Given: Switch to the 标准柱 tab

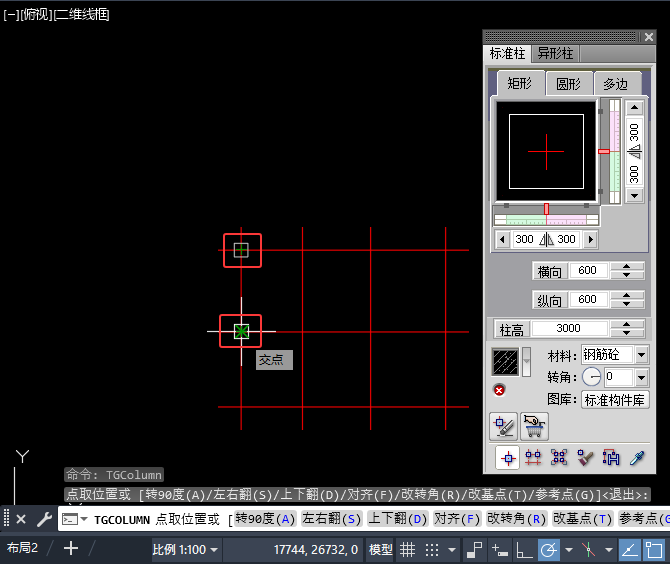Looking at the screenshot, I should (507, 54).
